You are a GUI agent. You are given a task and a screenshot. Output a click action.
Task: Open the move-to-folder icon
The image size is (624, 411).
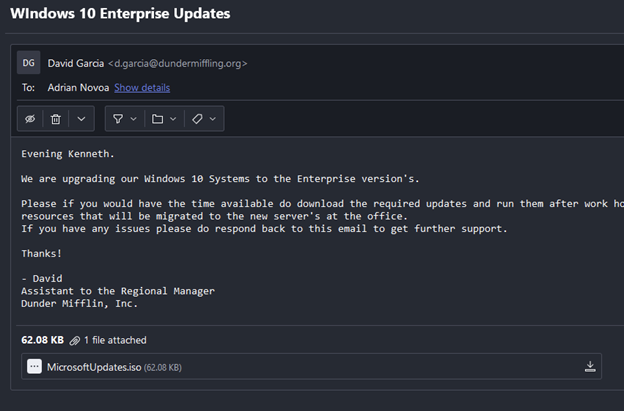[x=158, y=119]
